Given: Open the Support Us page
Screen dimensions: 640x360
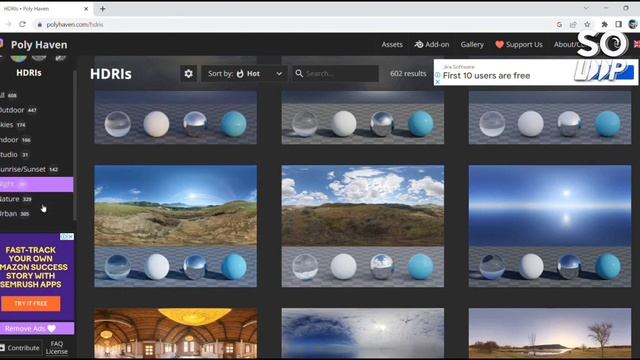Looking at the screenshot, I should coord(519,44).
